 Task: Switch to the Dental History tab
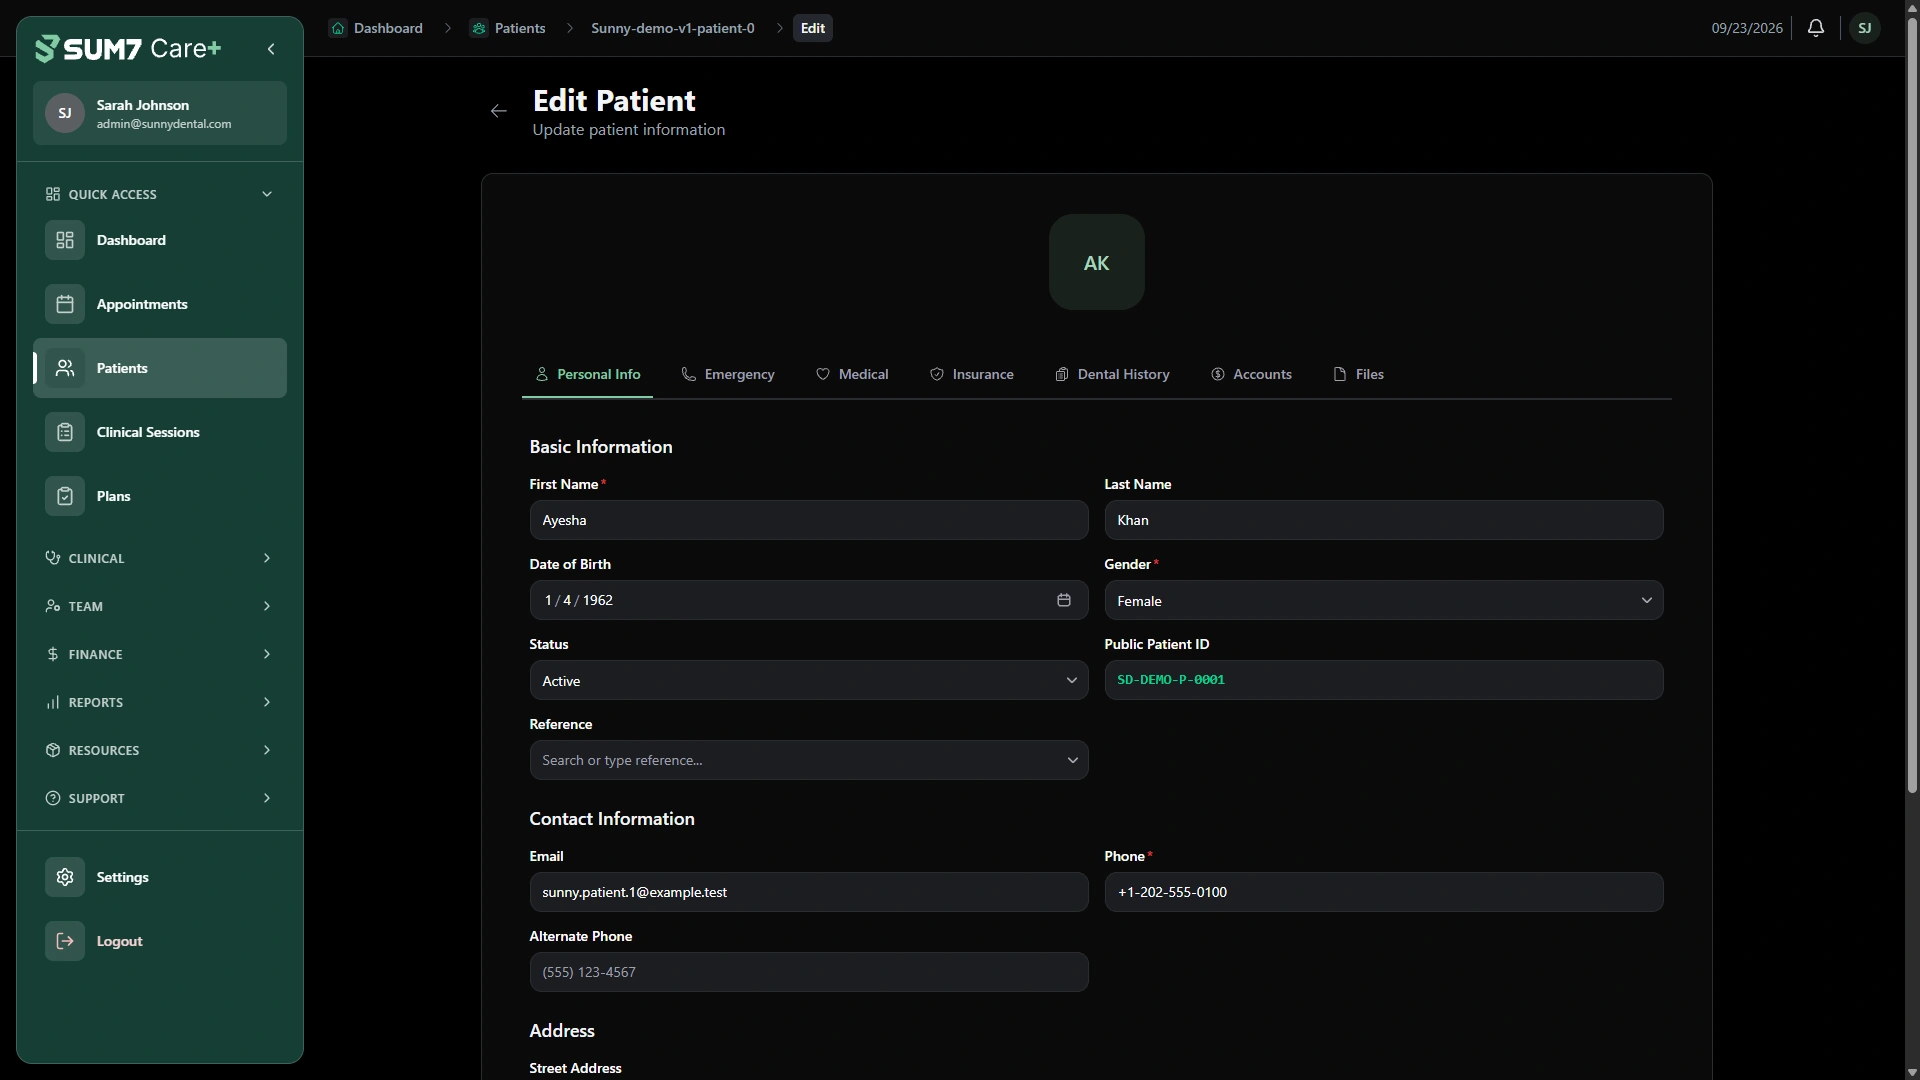point(1112,374)
